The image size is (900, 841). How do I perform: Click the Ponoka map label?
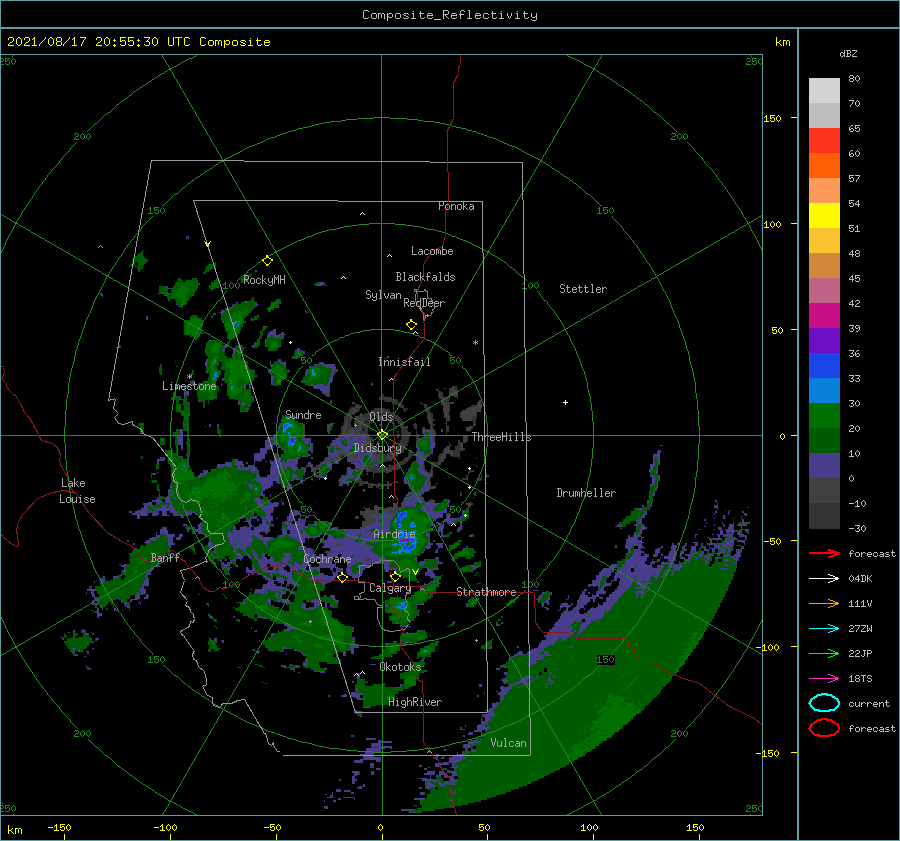tap(456, 206)
